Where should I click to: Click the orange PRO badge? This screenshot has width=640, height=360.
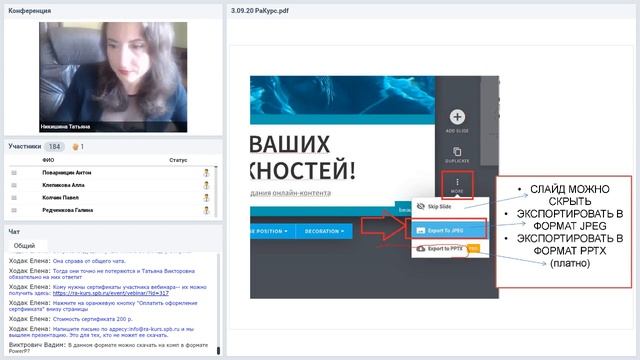(x=473, y=249)
